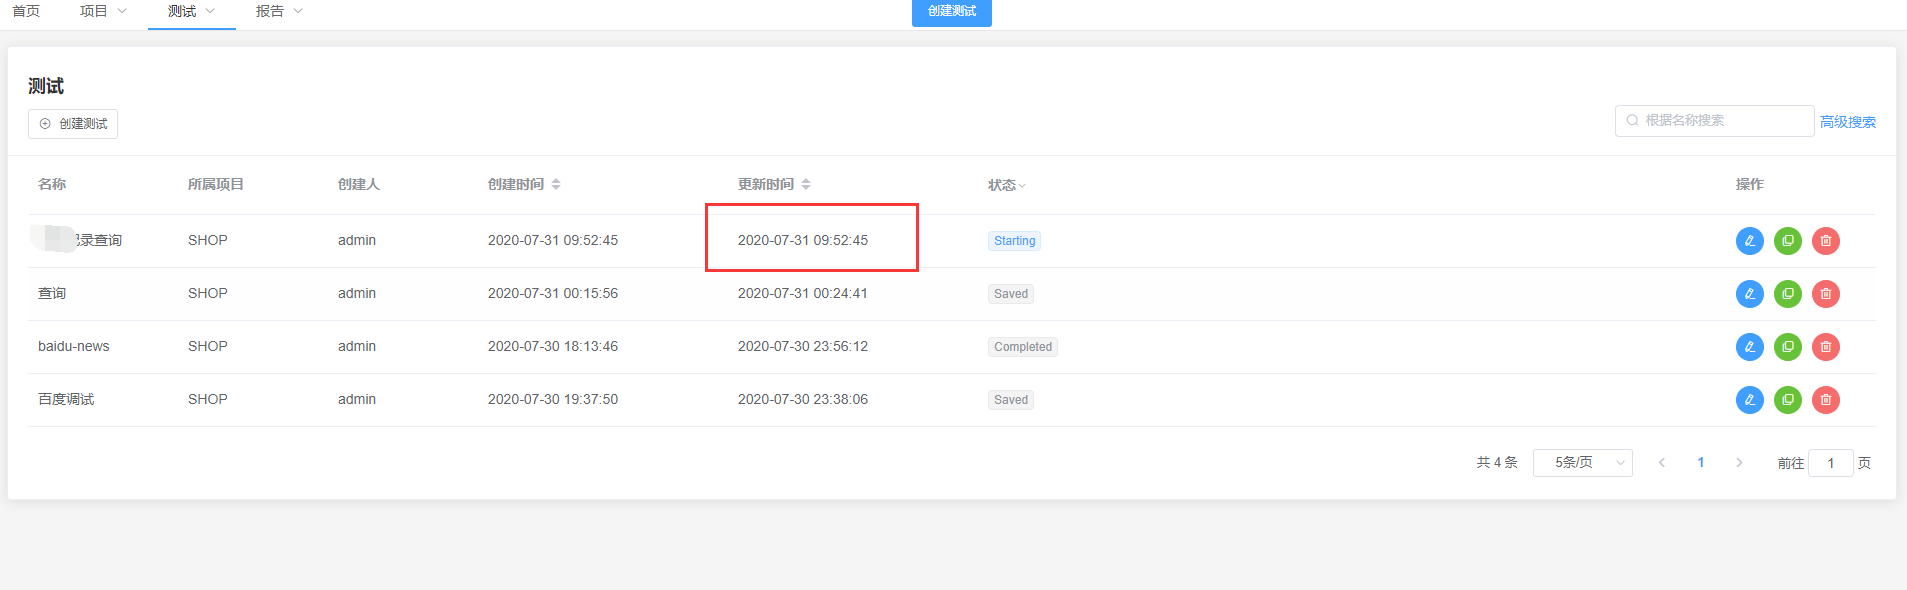1907x590 pixels.
Task: Copy the 录查询 test with the green icon
Action: (1787, 241)
